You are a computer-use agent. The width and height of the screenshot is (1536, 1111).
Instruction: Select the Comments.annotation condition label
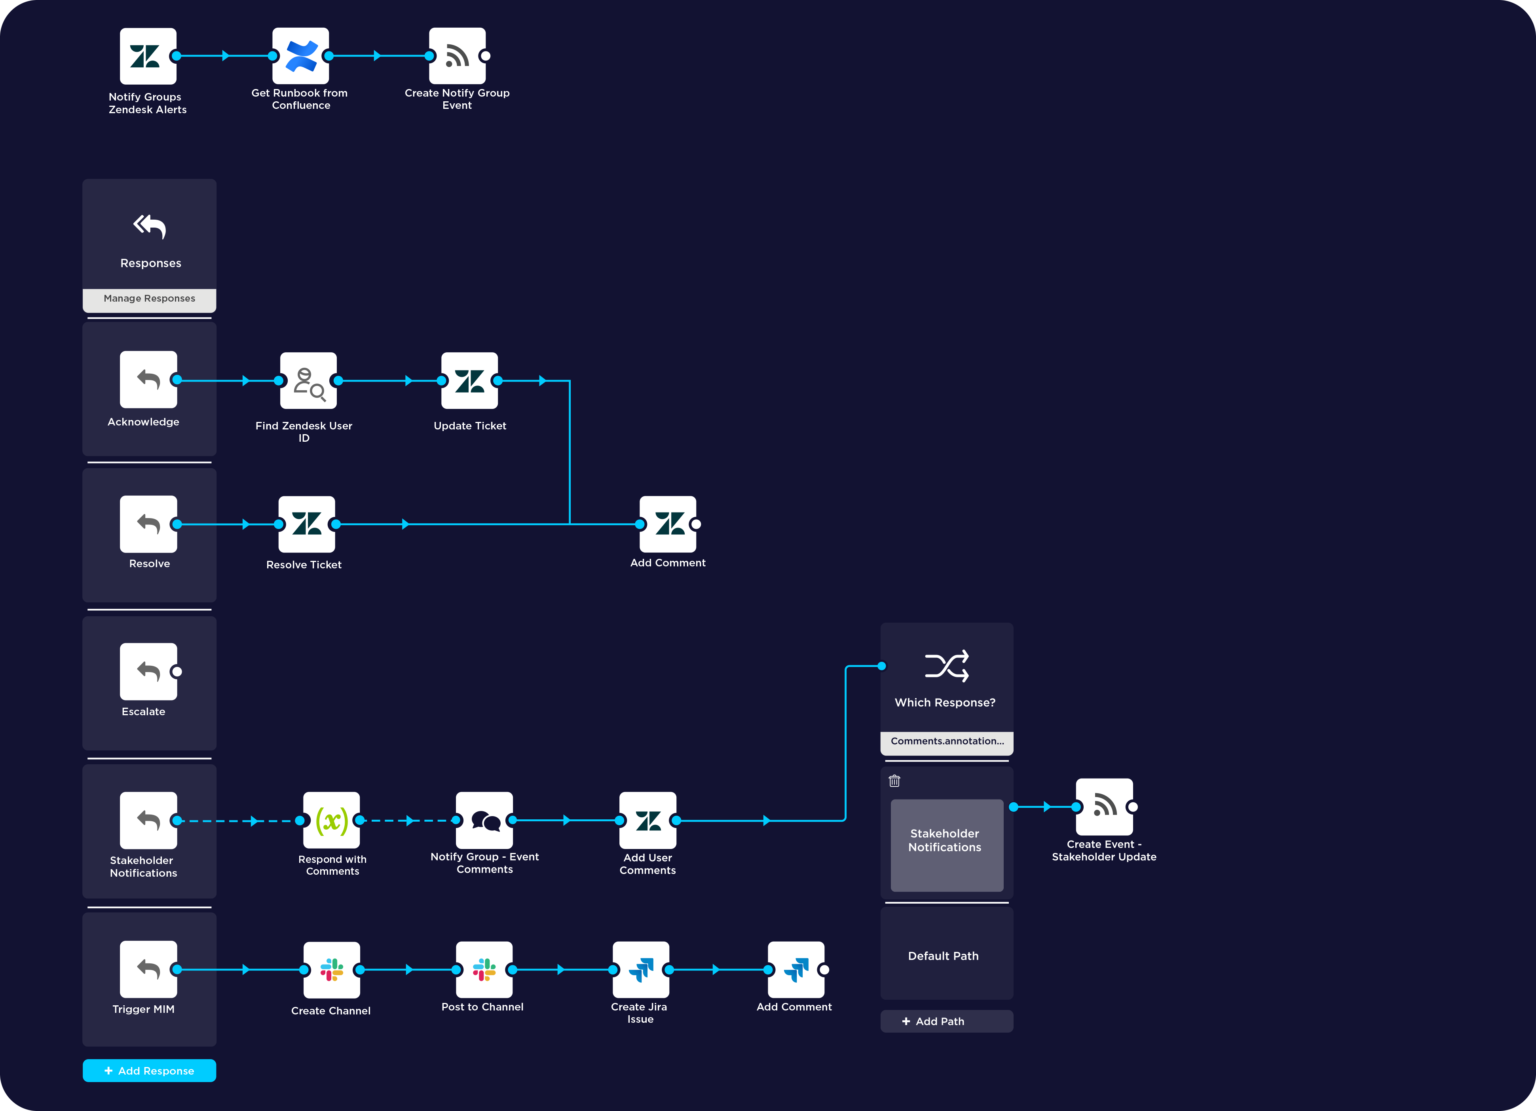click(946, 741)
